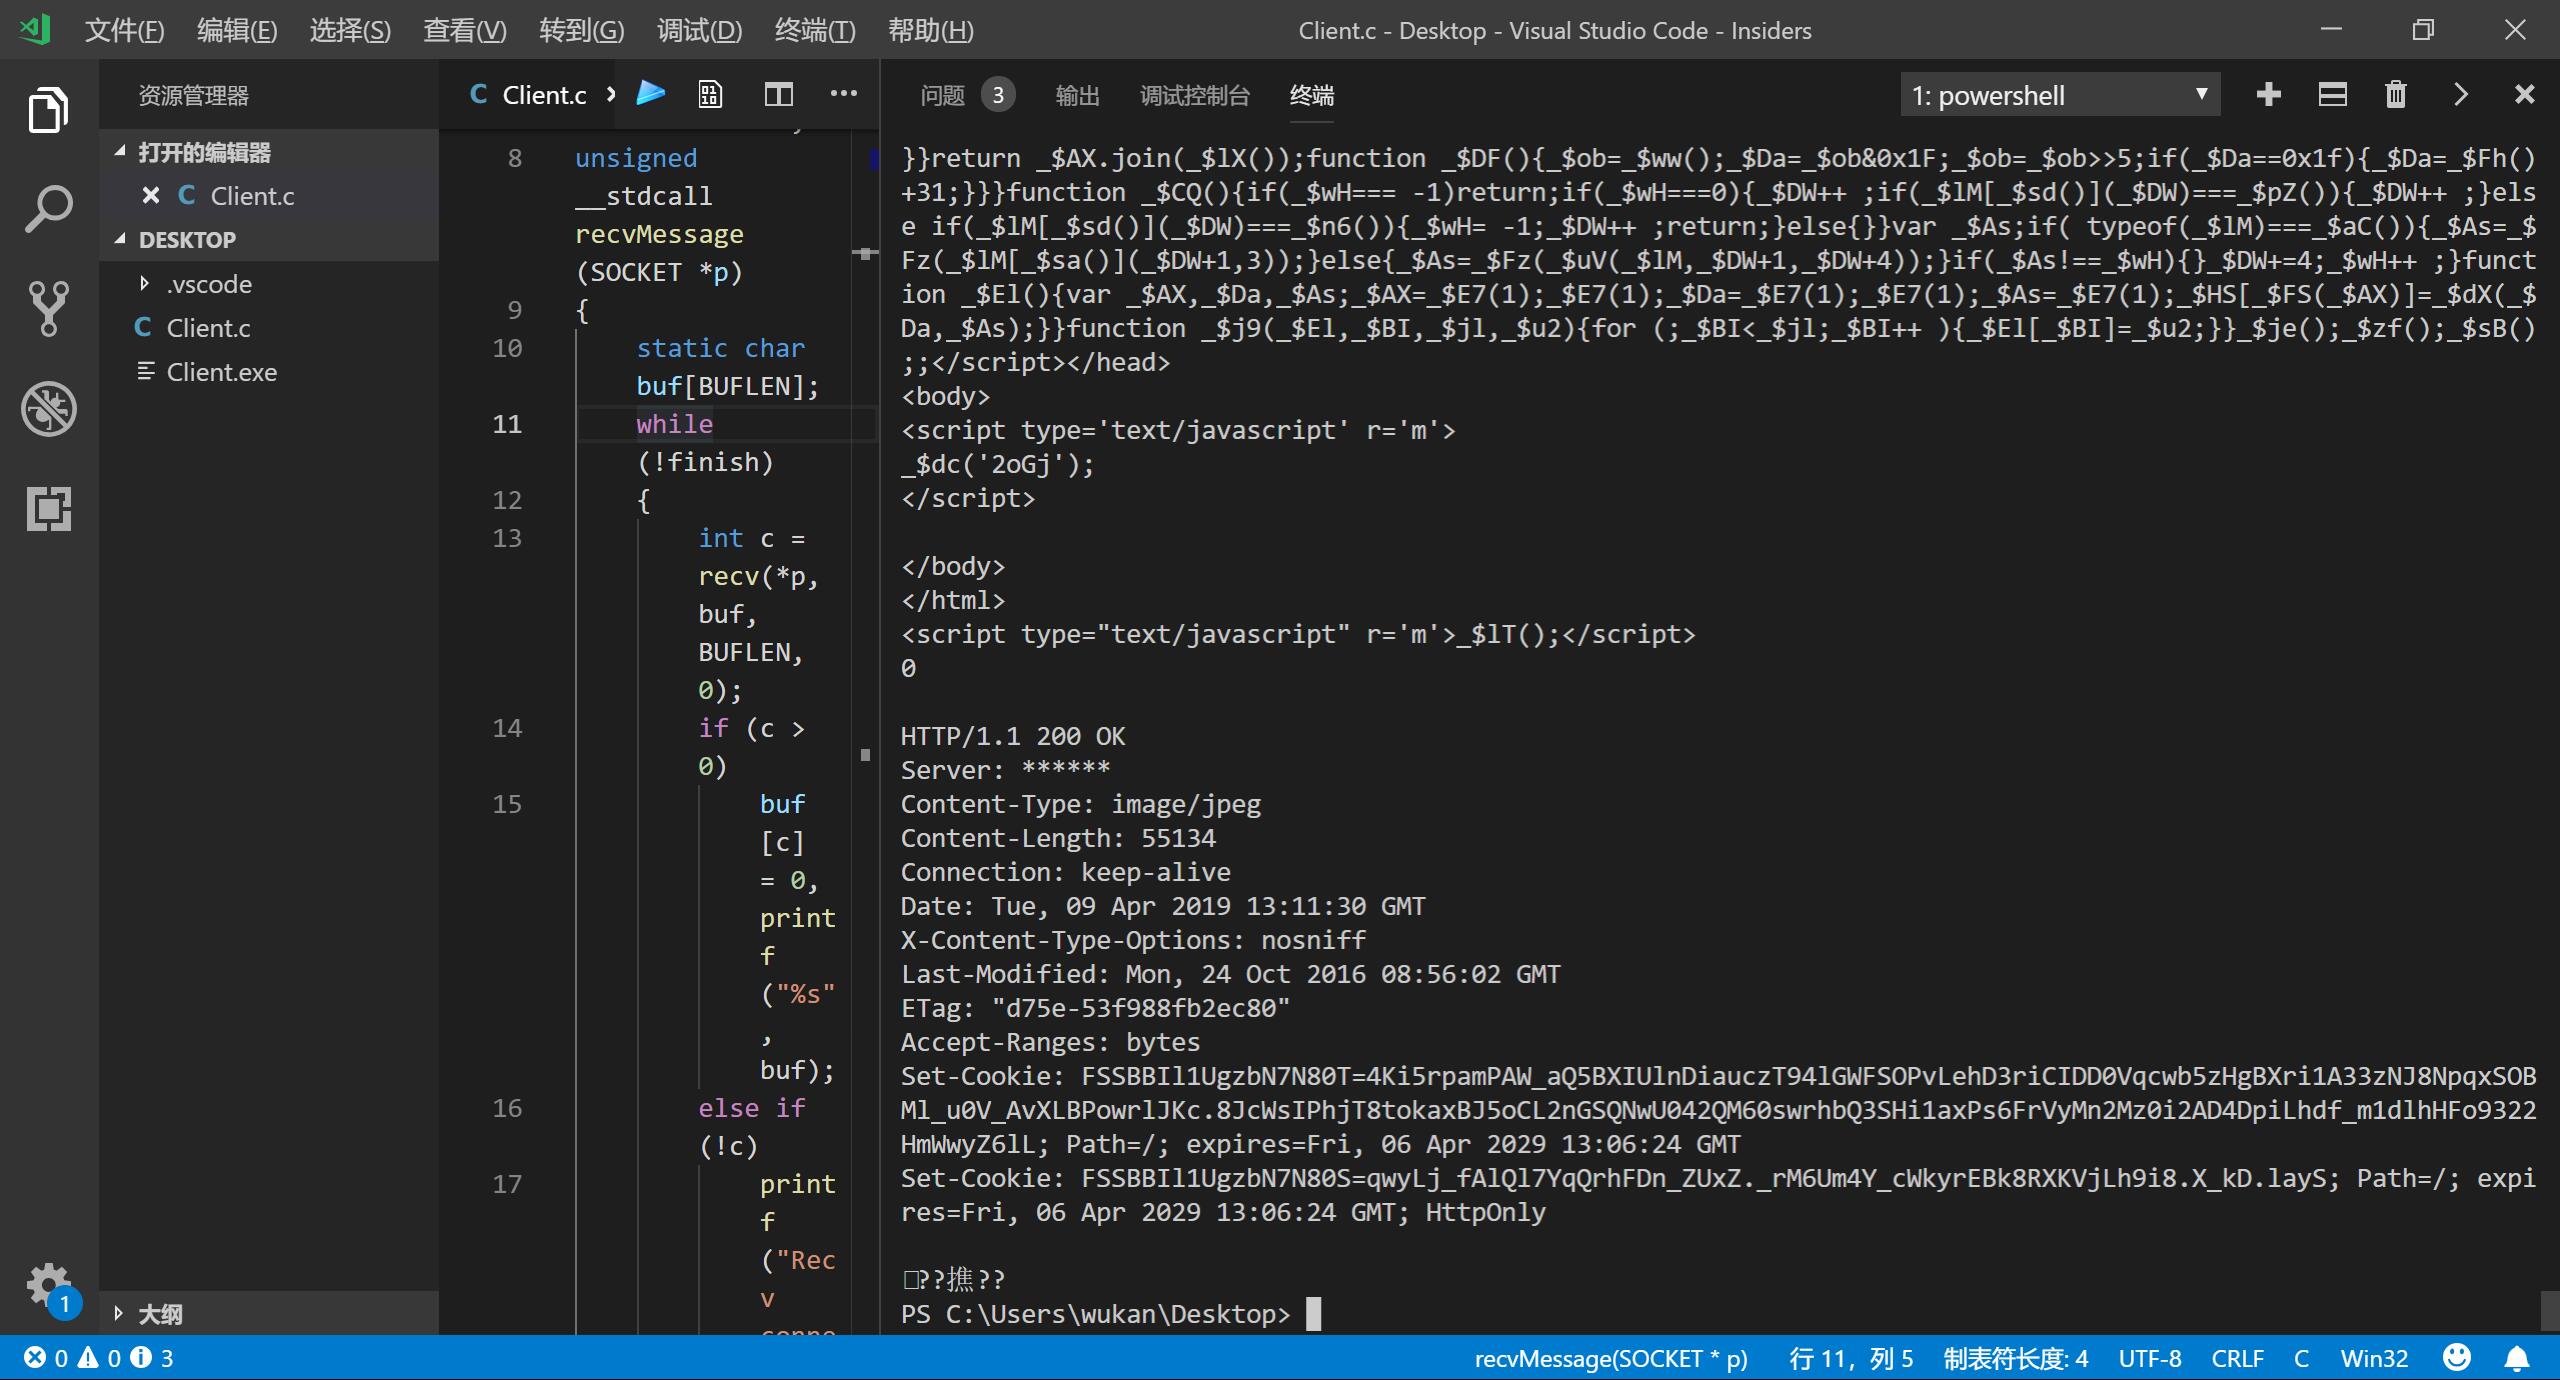2560x1380 pixels.
Task: Open the Extensions view icon
Action: (48, 509)
